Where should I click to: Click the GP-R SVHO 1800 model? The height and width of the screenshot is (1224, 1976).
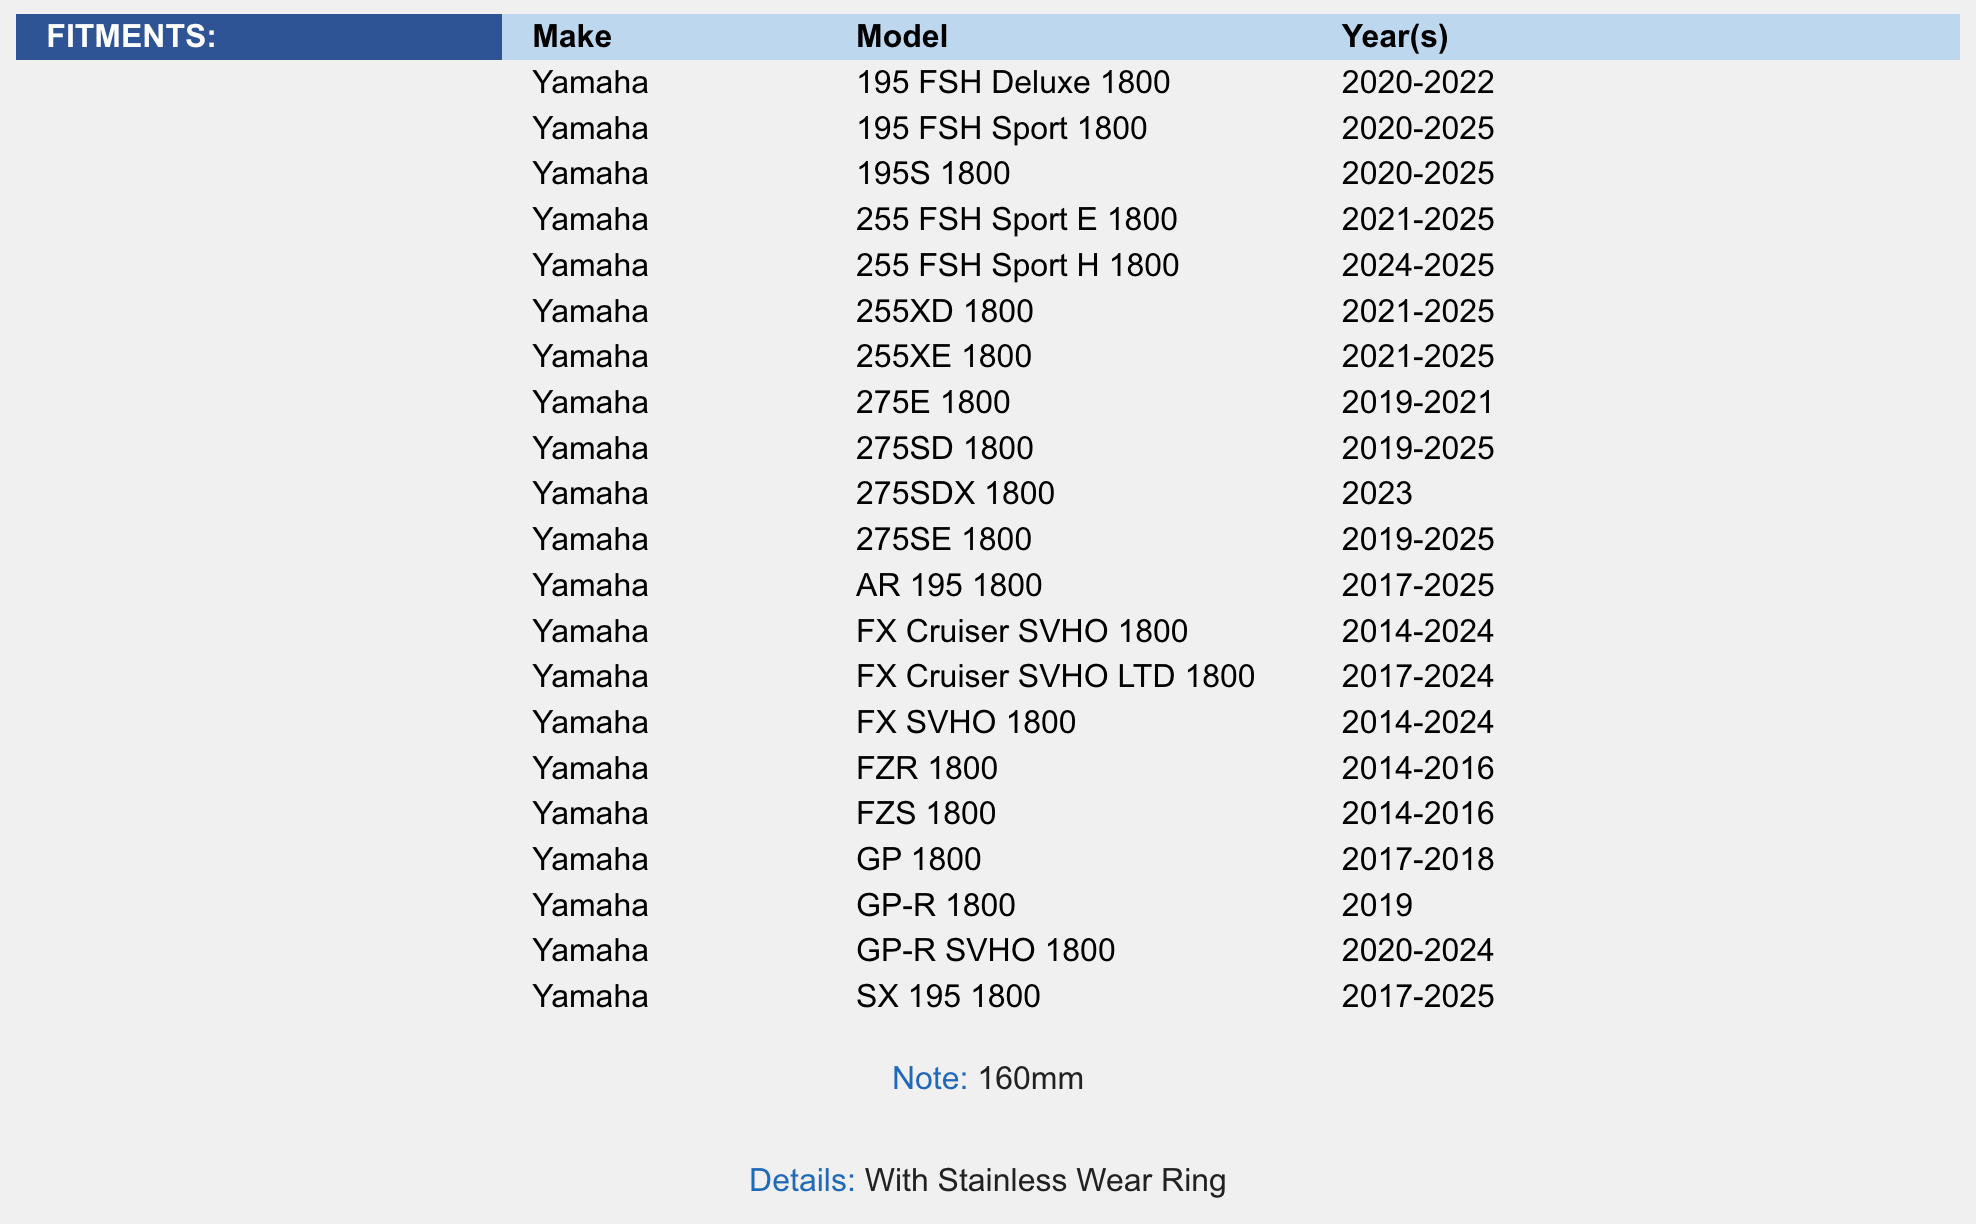(985, 950)
